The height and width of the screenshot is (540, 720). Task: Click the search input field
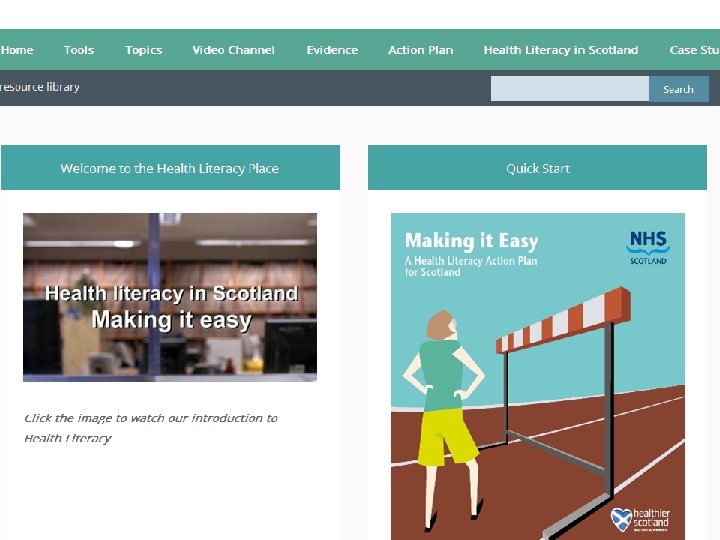569,89
